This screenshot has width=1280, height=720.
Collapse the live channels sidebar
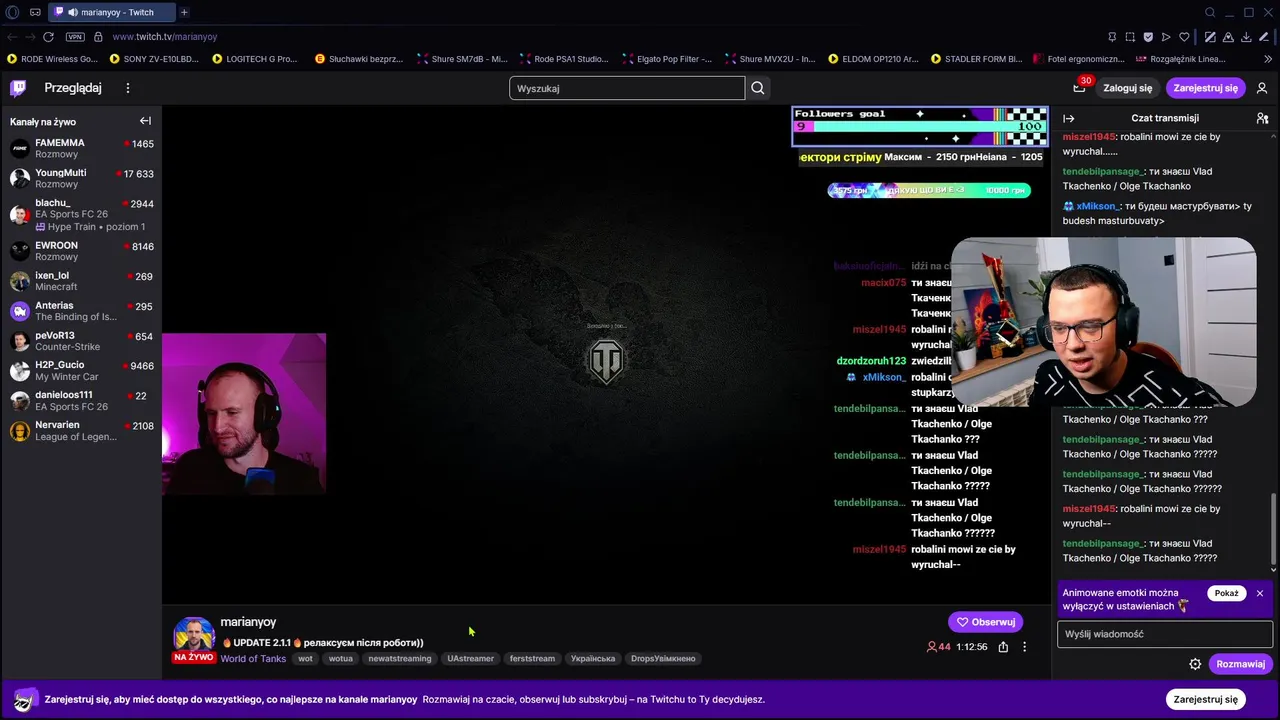[x=145, y=121]
